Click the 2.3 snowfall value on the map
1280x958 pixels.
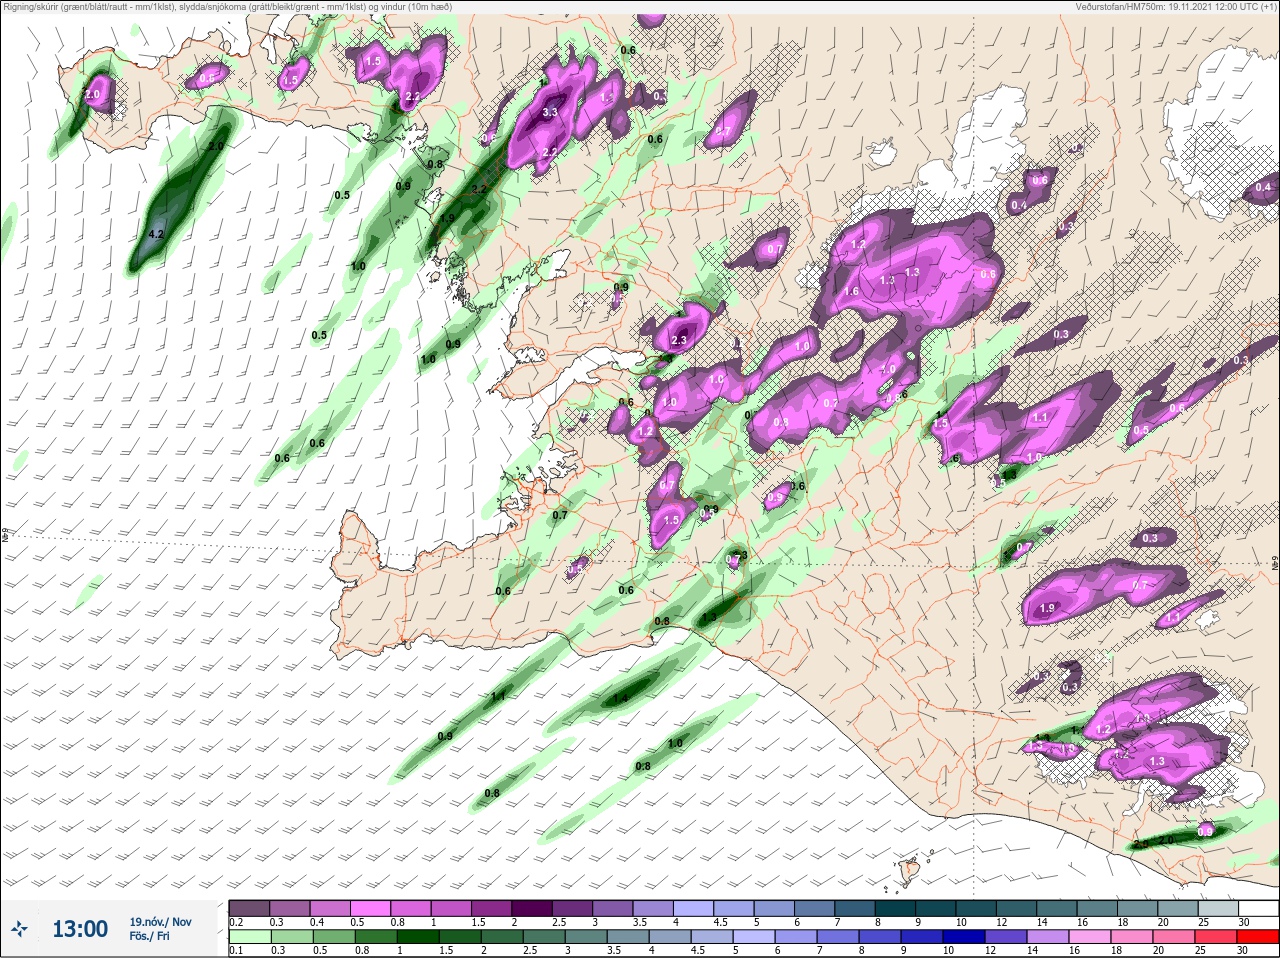[x=679, y=341]
